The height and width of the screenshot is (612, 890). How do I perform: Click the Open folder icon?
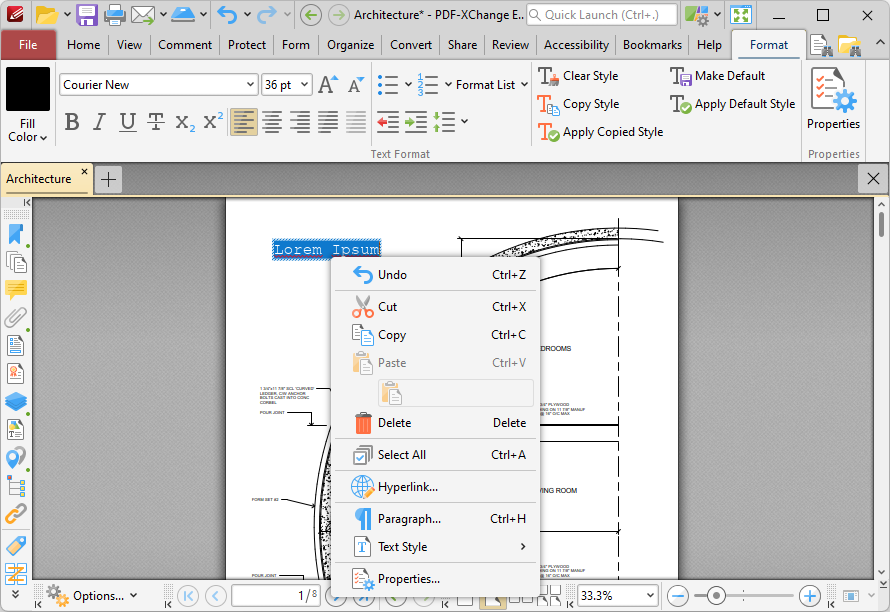47,15
